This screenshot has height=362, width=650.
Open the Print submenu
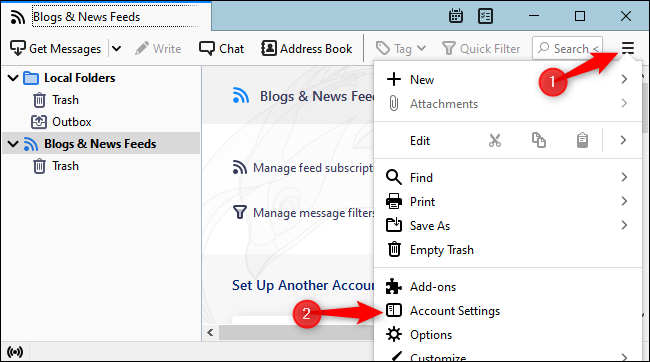pos(508,202)
